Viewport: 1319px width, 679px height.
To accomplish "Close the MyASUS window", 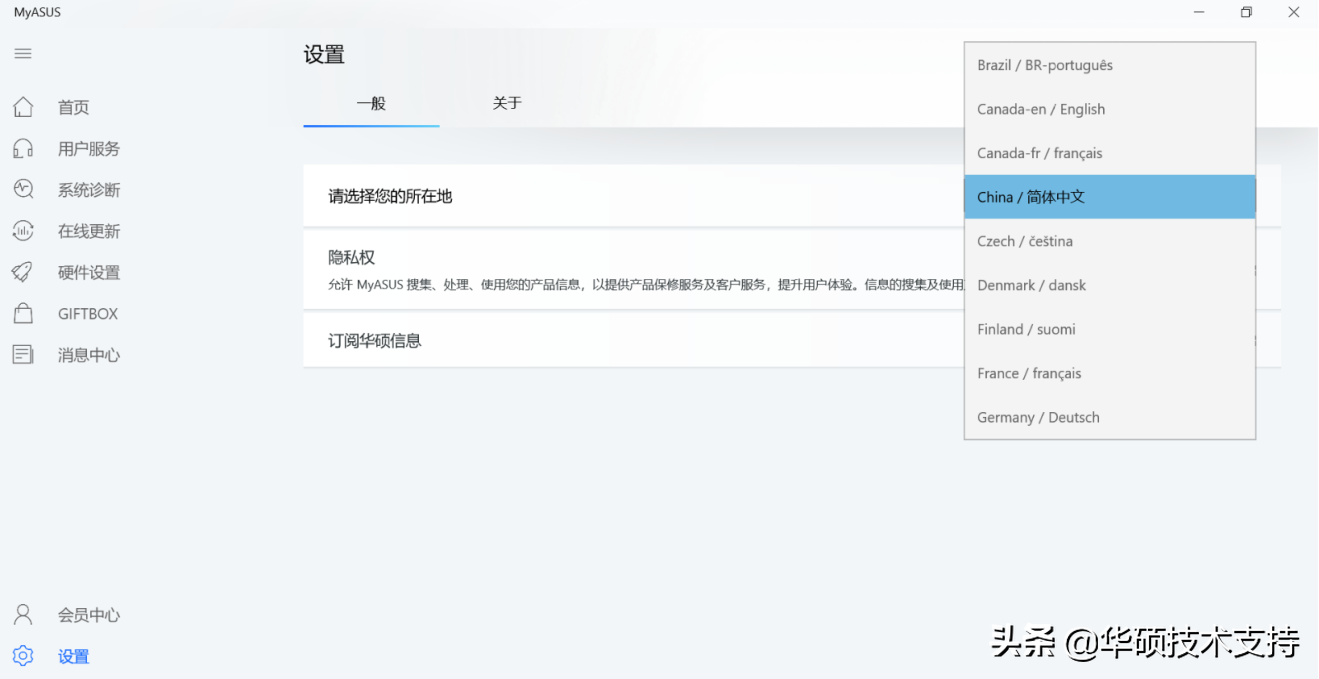I will (1293, 13).
